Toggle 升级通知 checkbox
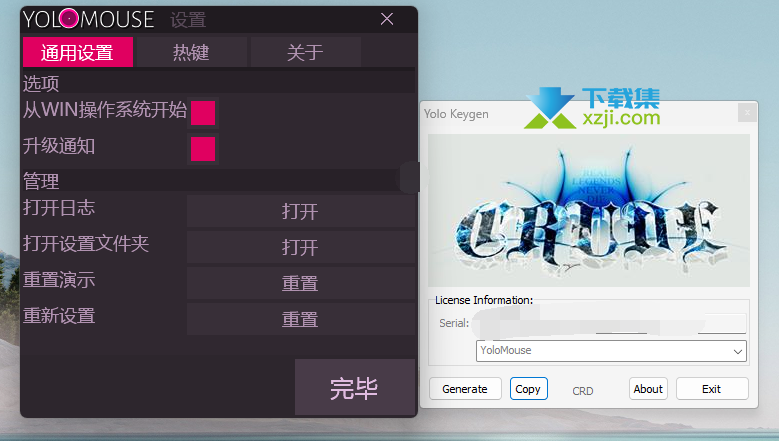The width and height of the screenshot is (779, 441). click(203, 149)
